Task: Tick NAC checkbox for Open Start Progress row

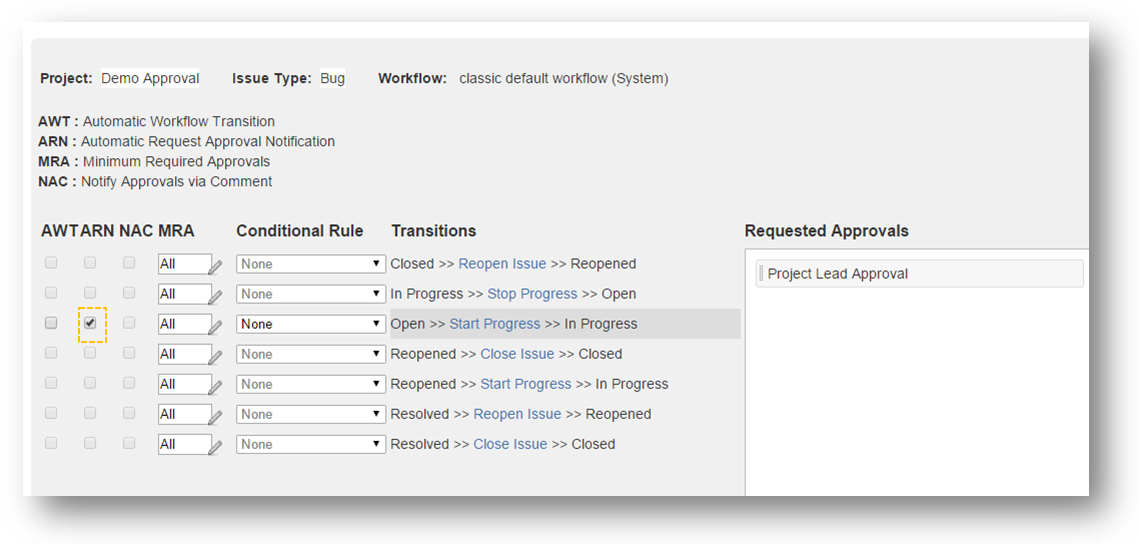Action: pos(129,323)
